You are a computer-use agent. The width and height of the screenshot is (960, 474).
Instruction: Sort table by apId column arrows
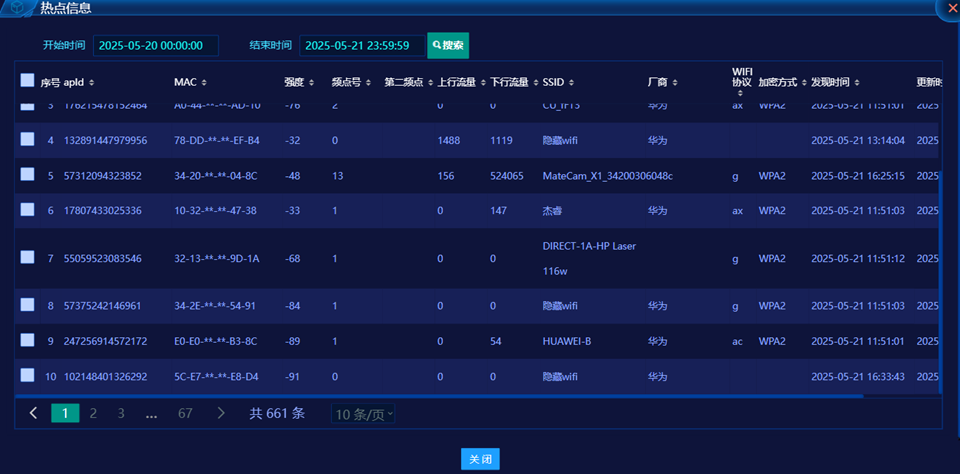(x=91, y=83)
